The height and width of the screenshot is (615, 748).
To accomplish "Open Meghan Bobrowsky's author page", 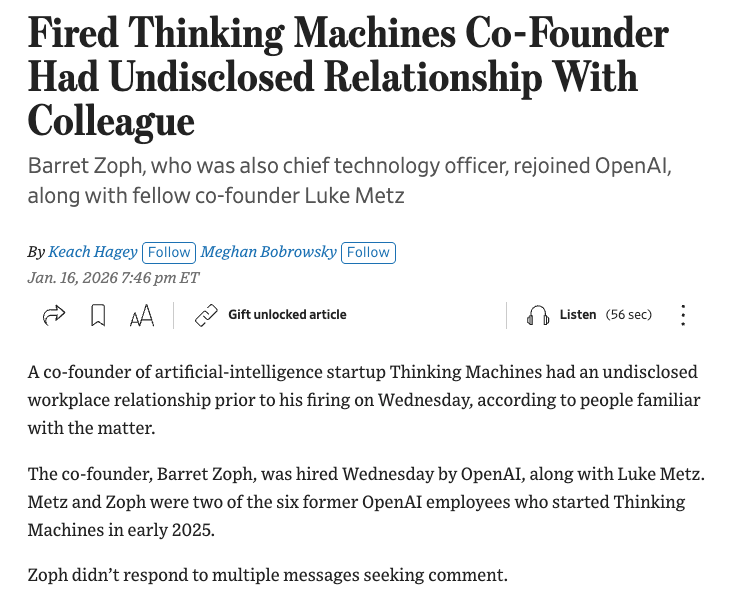I will pyautogui.click(x=269, y=251).
